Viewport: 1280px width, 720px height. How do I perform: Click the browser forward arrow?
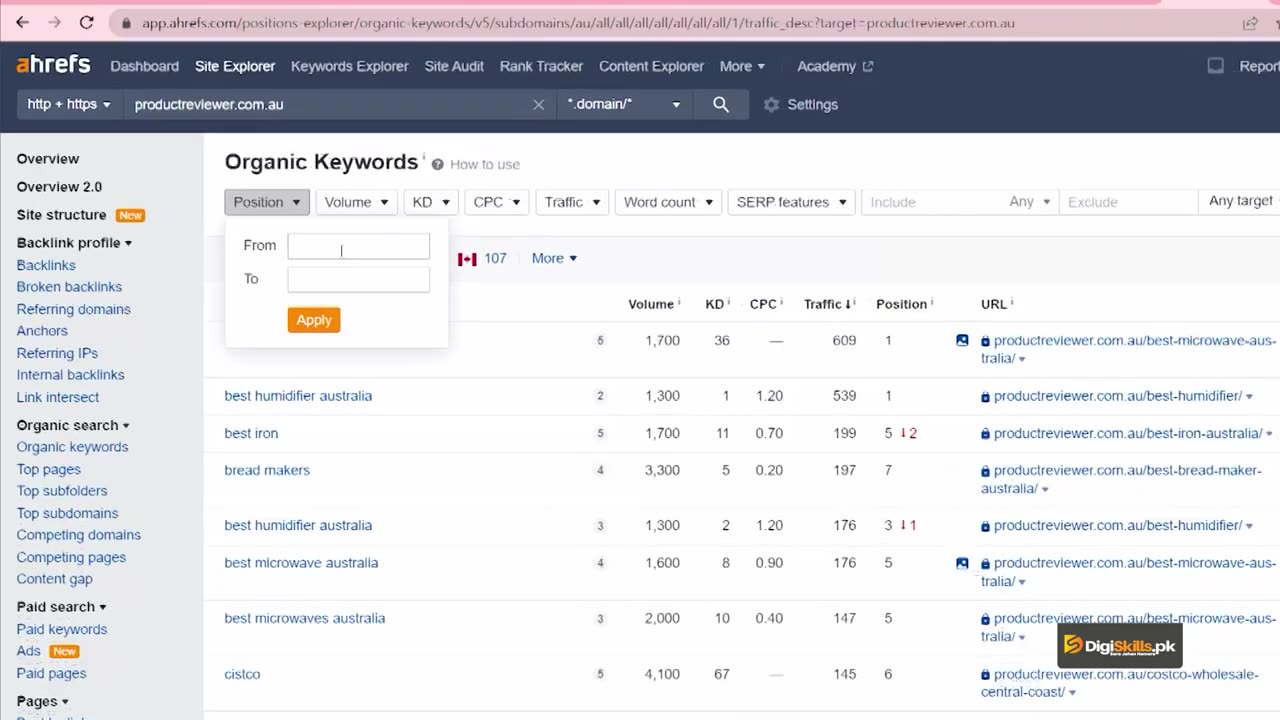pos(54,22)
